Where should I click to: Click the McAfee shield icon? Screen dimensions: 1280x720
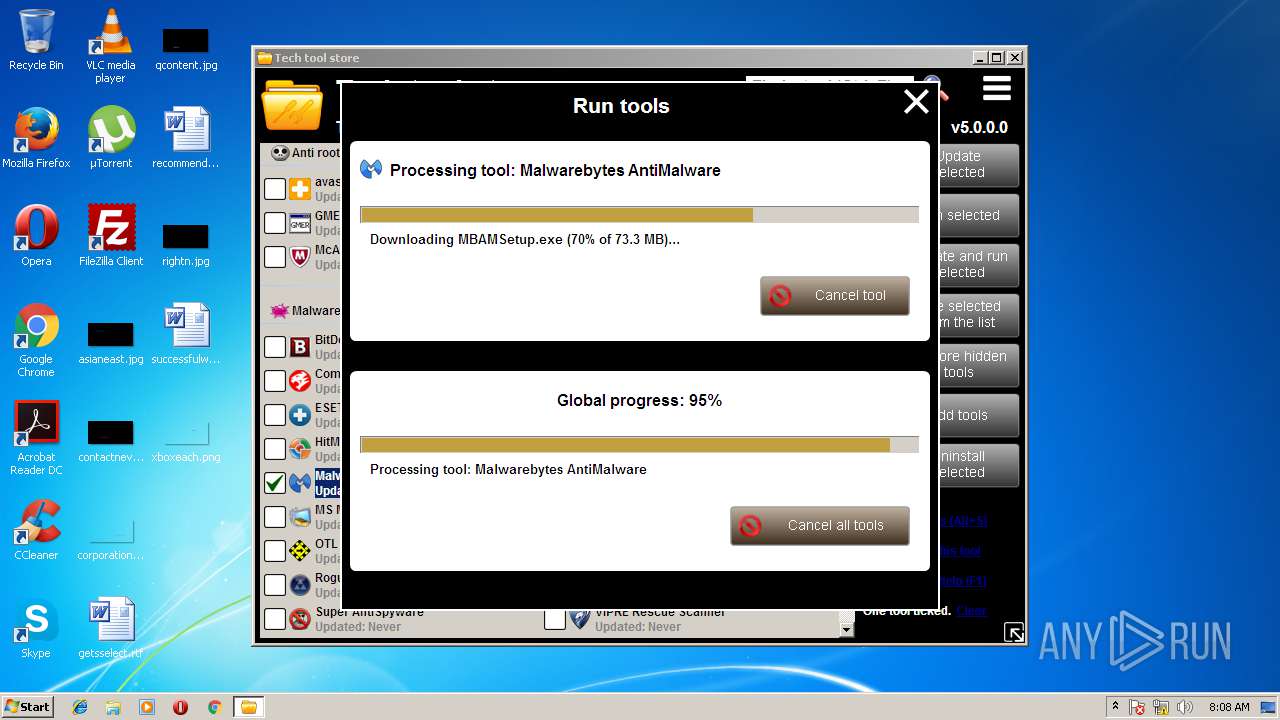300,257
